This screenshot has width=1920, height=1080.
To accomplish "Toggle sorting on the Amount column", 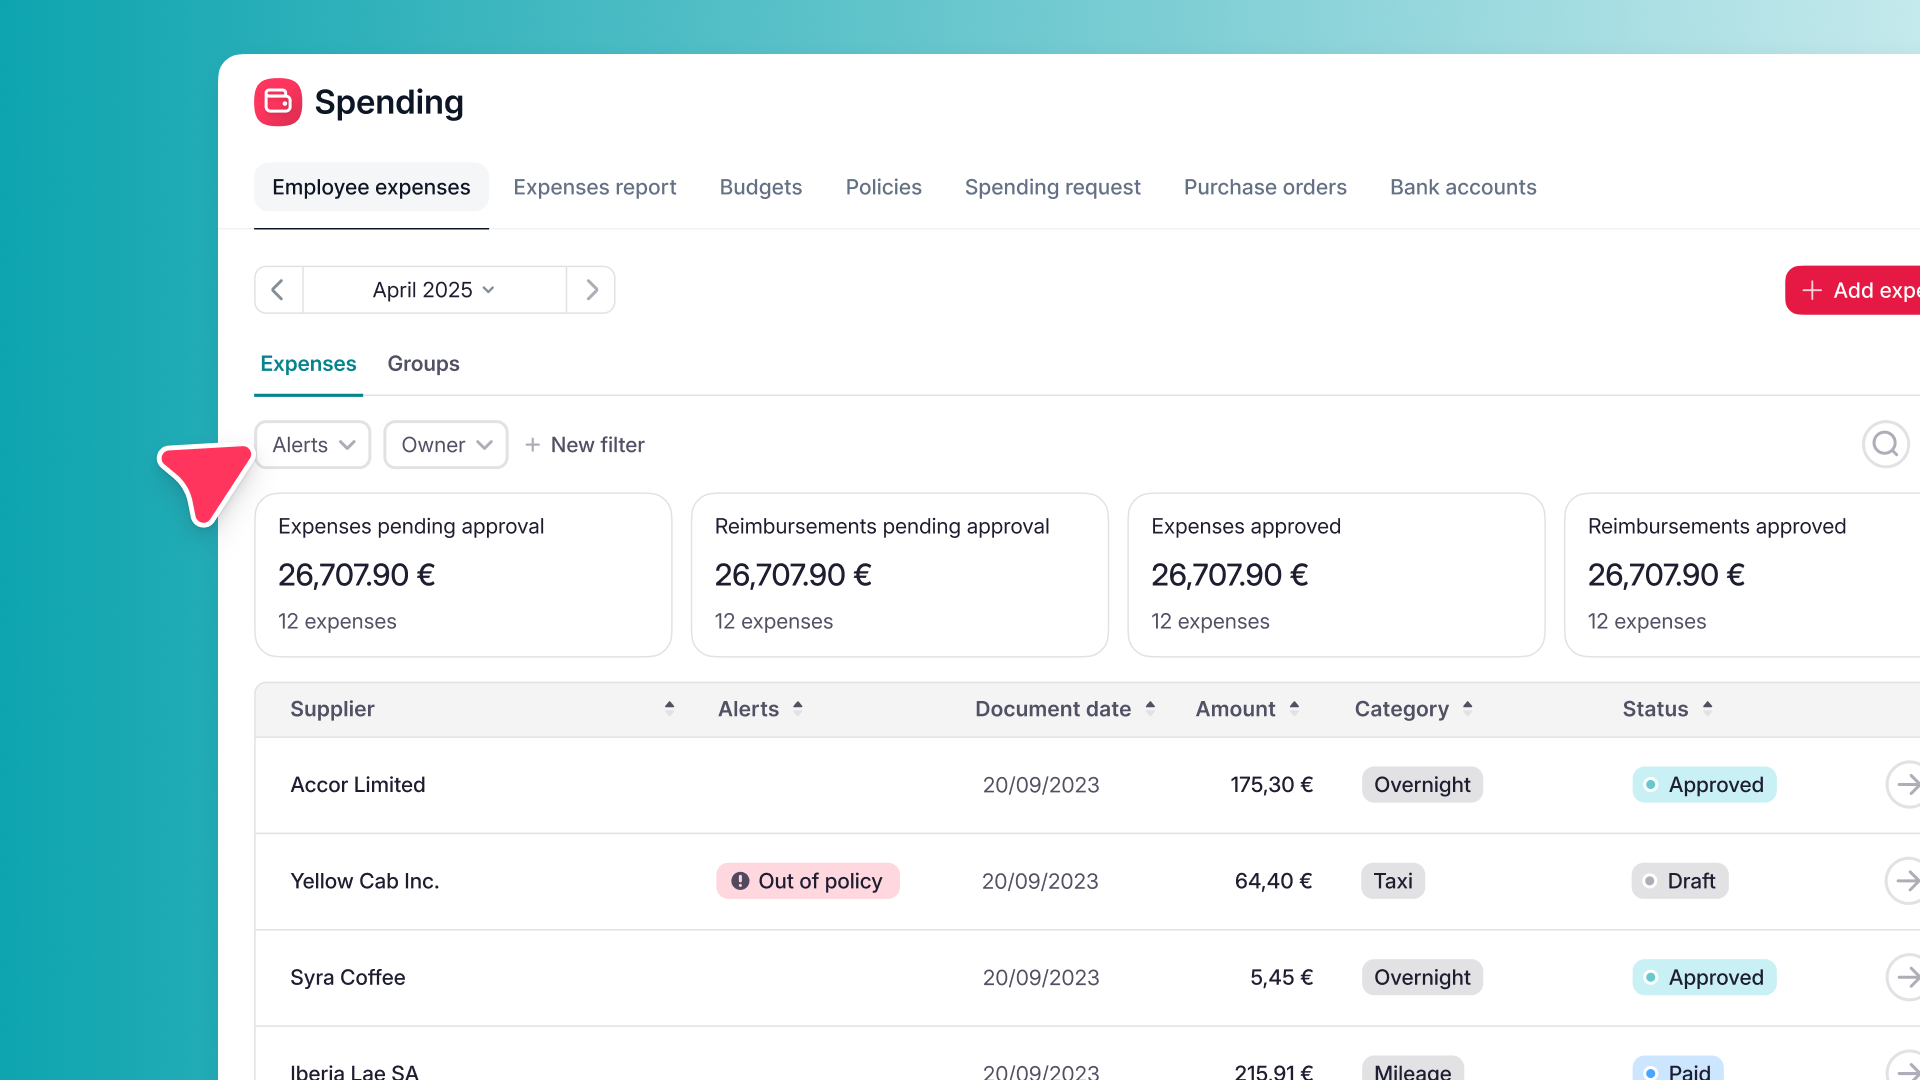I will [x=1246, y=709].
